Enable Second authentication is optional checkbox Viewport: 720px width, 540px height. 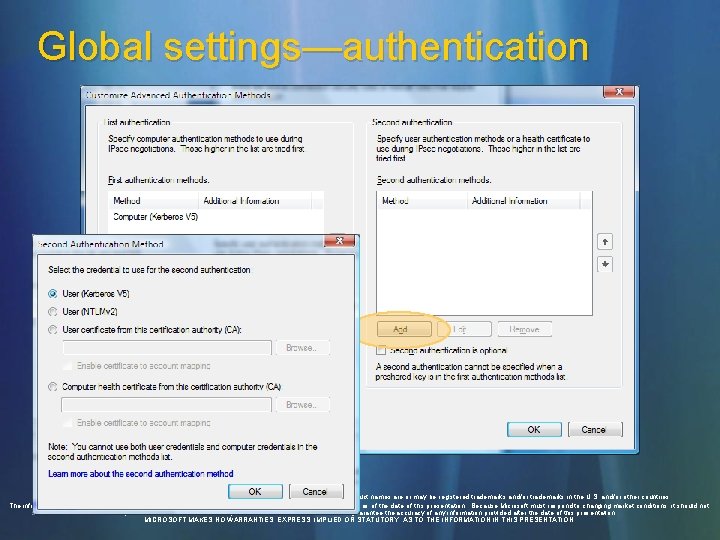pyautogui.click(x=381, y=350)
